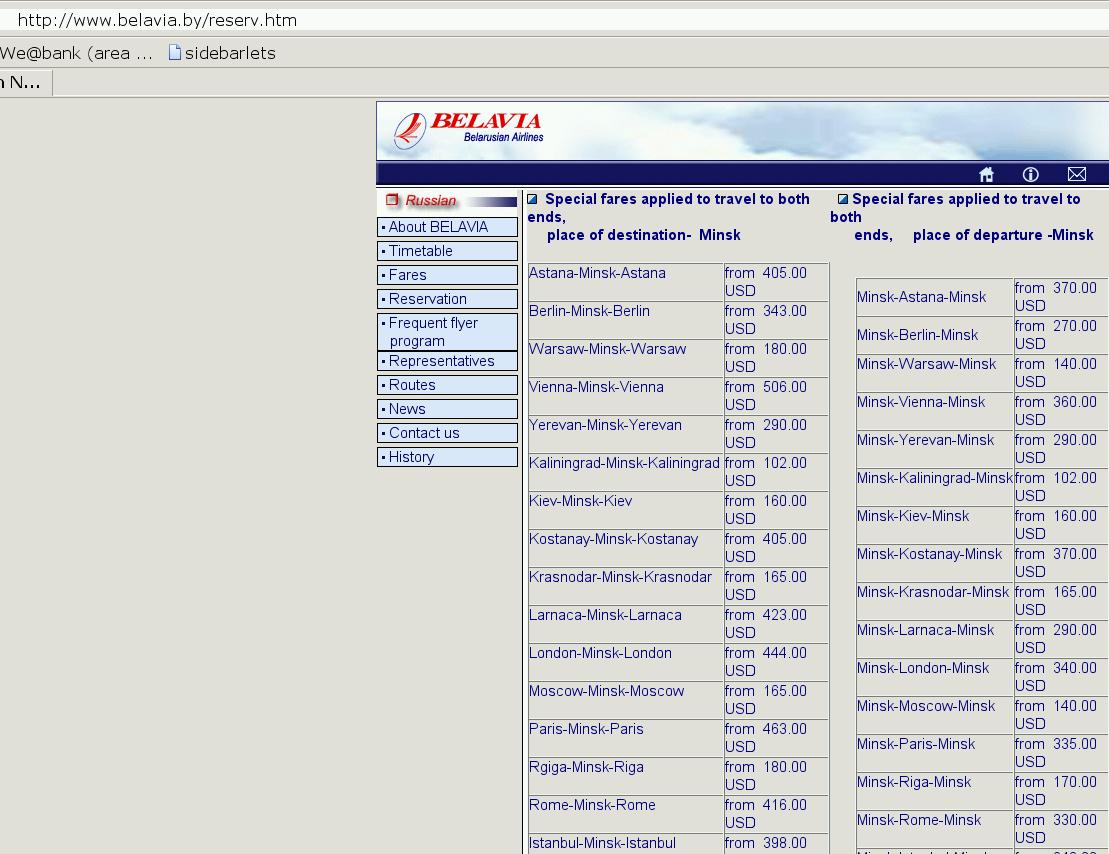The width and height of the screenshot is (1109, 854).
Task: Click the home icon in navigation bar
Action: [x=986, y=175]
